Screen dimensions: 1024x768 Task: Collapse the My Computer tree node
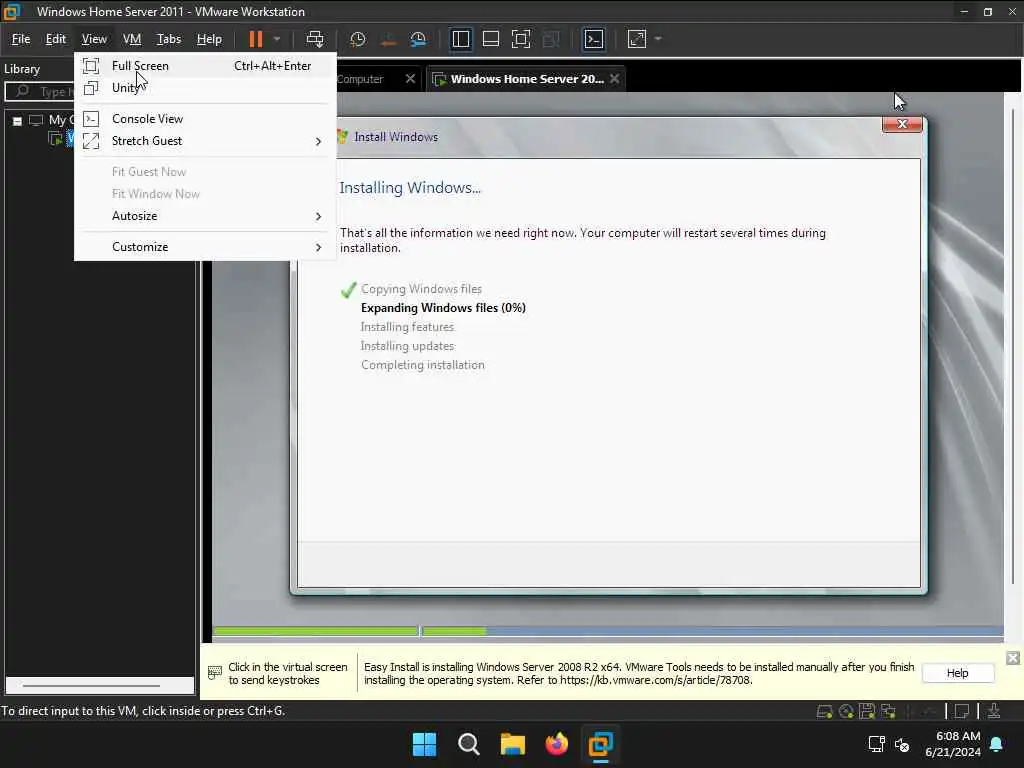[18, 121]
